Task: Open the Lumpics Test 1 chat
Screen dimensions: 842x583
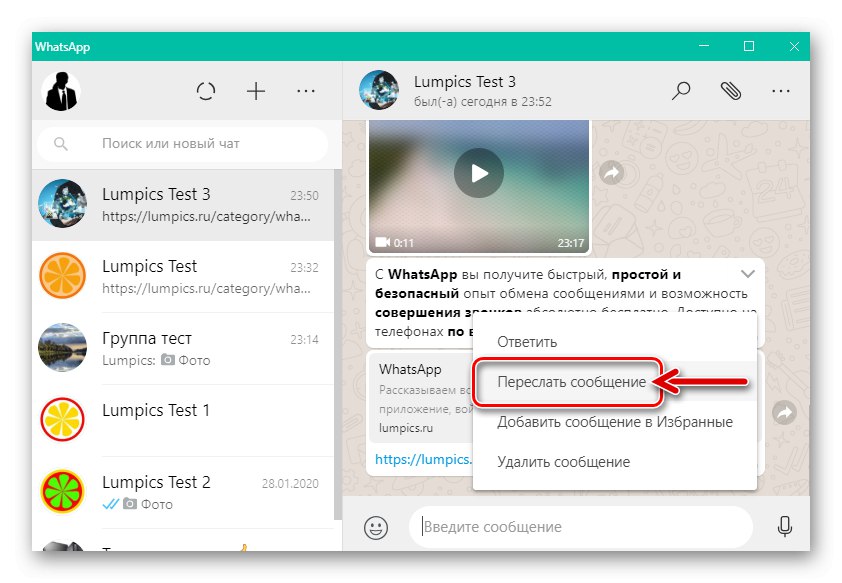Action: tap(183, 421)
